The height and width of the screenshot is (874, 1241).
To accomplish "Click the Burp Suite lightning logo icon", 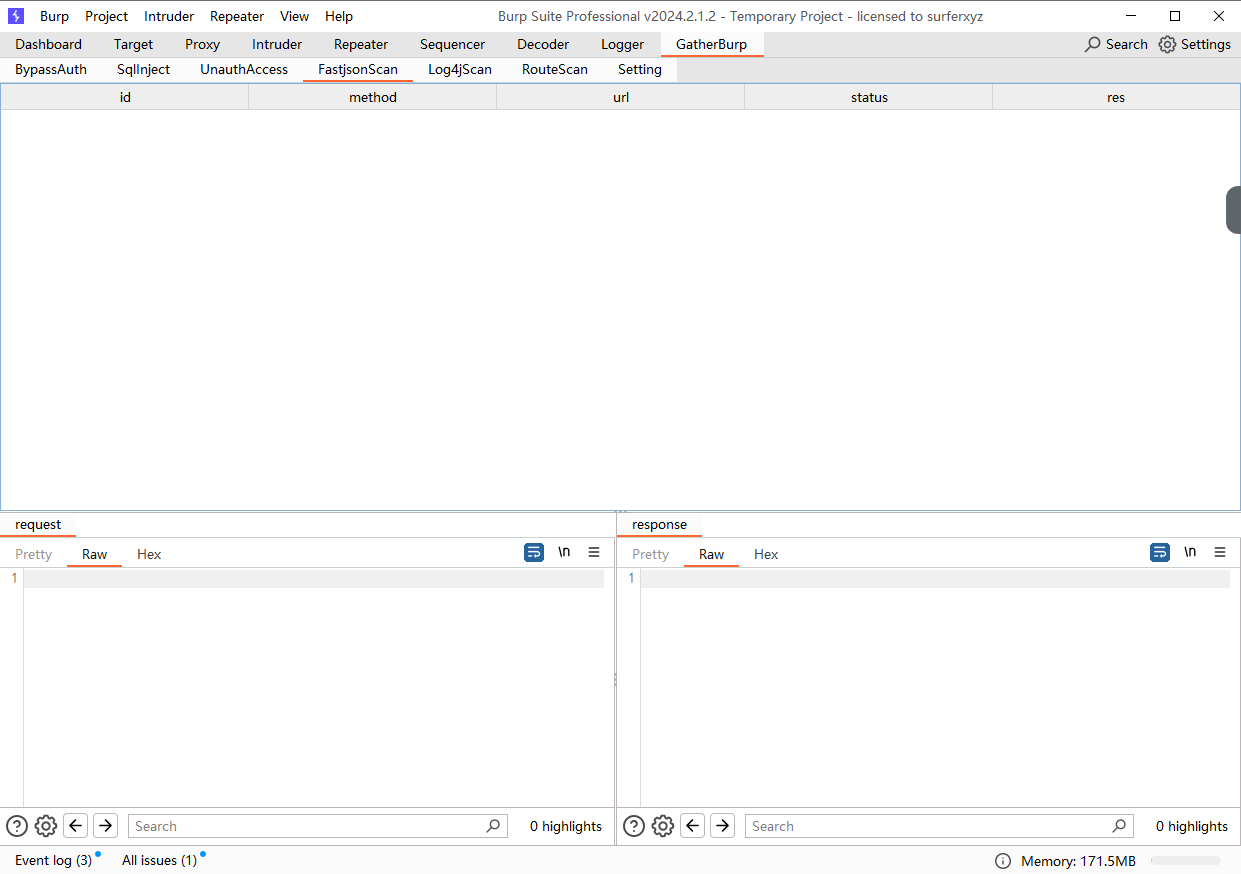I will (x=16, y=16).
